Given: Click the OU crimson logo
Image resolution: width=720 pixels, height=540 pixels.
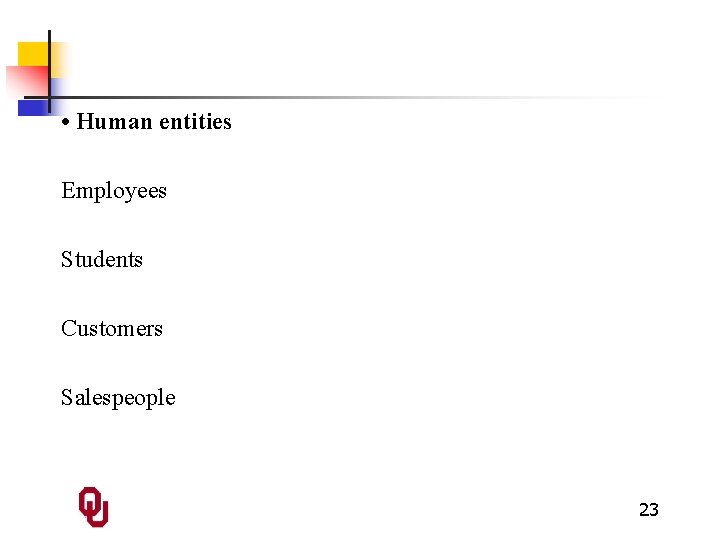Looking at the screenshot, I should pos(94,506).
